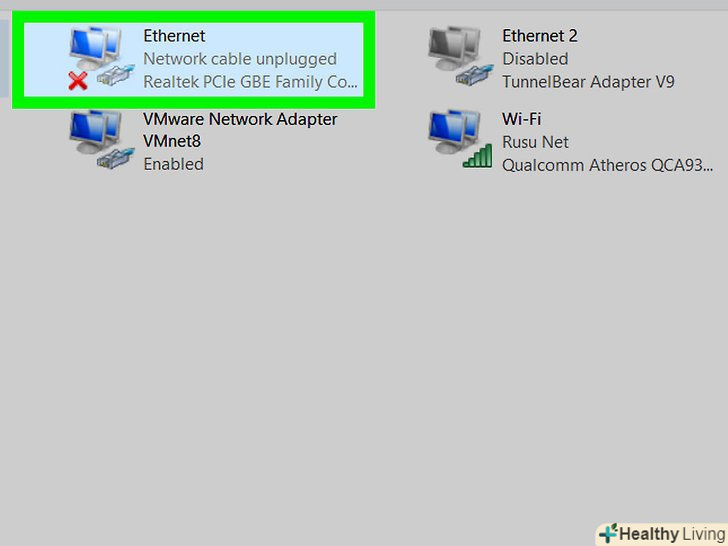
Task: Click the red X unplugged status icon
Action: pos(78,81)
